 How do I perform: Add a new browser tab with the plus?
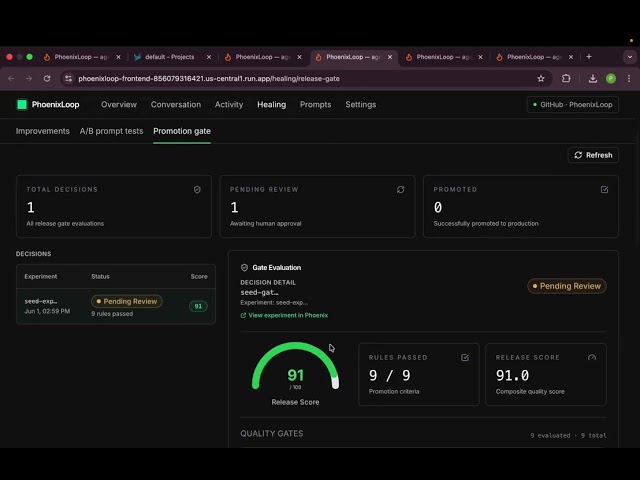click(x=589, y=57)
